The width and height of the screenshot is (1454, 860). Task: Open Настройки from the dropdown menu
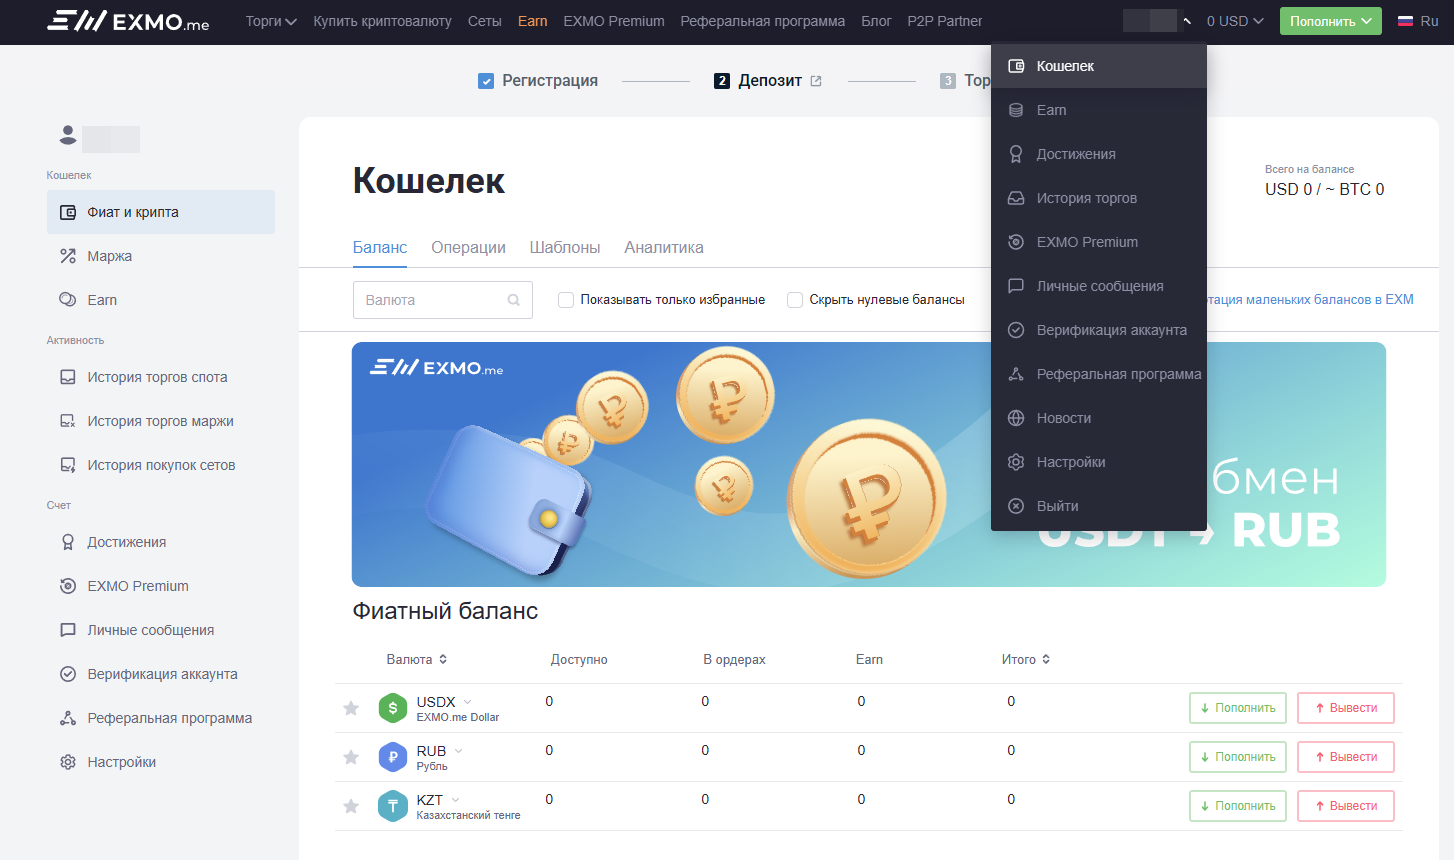[x=1099, y=462]
